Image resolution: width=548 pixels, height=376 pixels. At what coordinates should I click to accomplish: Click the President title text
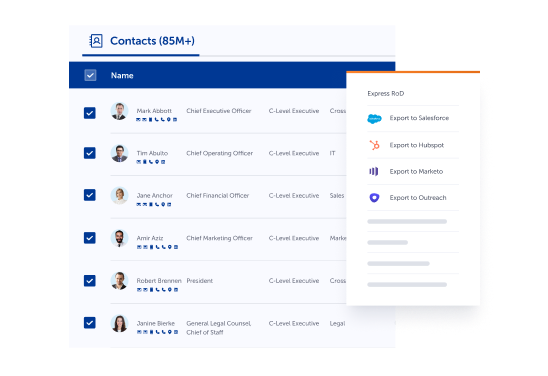tap(200, 281)
